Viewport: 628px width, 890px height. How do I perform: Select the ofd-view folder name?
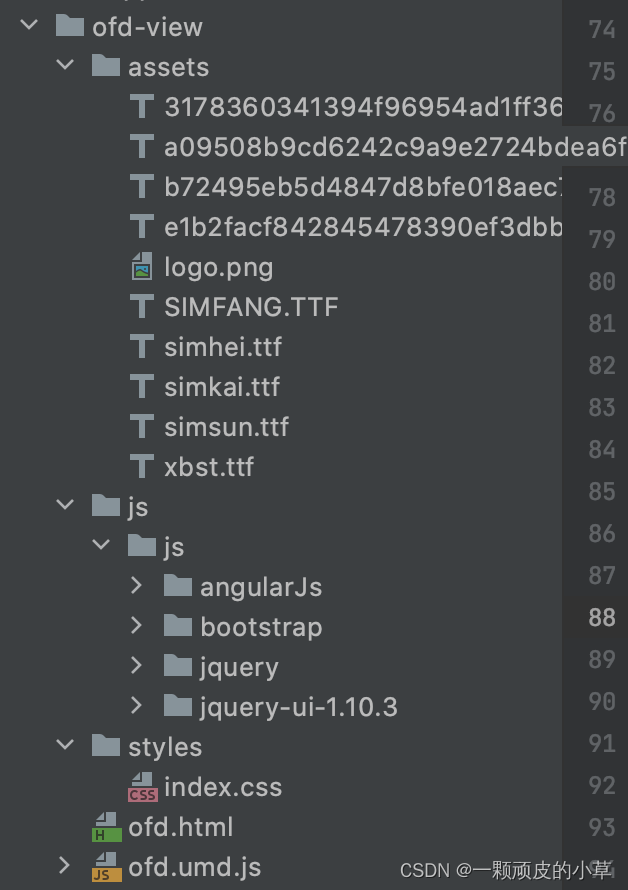pyautogui.click(x=147, y=27)
